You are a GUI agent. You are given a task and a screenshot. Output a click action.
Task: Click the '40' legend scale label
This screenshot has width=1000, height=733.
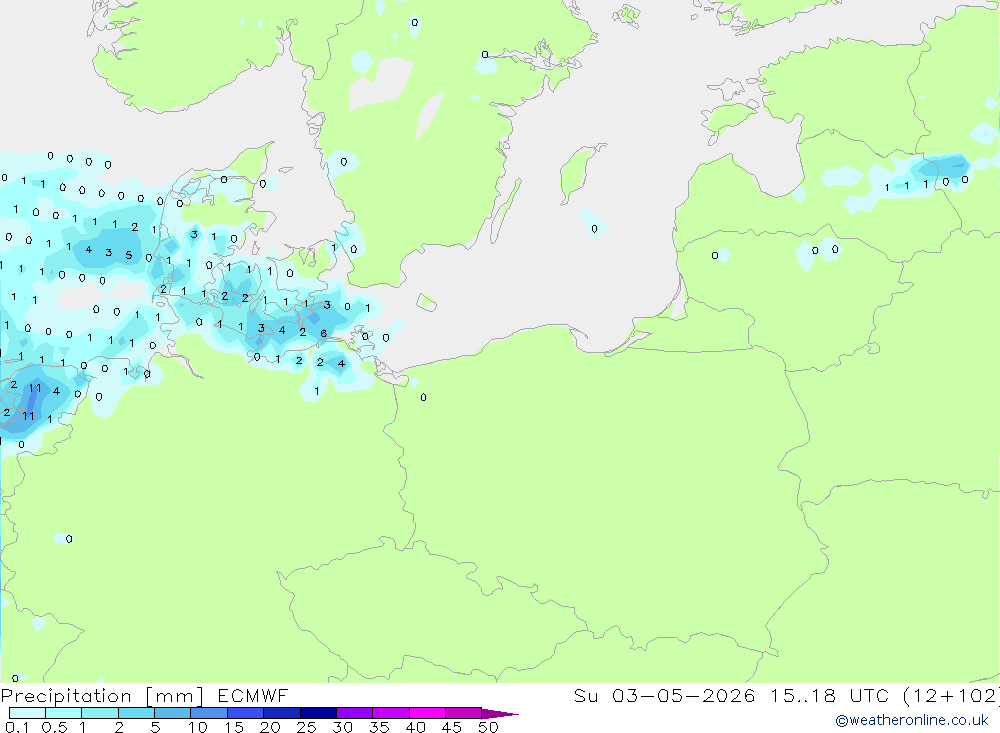[416, 727]
